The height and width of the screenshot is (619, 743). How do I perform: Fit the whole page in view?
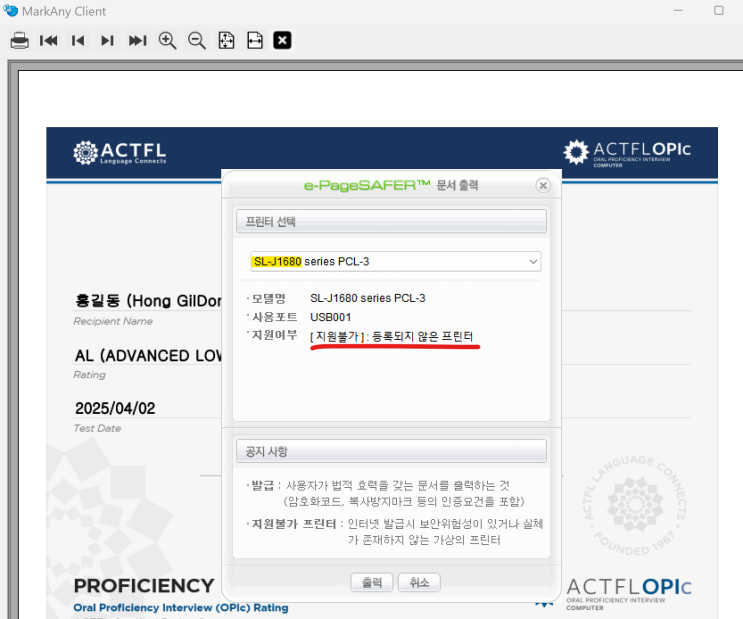tap(226, 40)
